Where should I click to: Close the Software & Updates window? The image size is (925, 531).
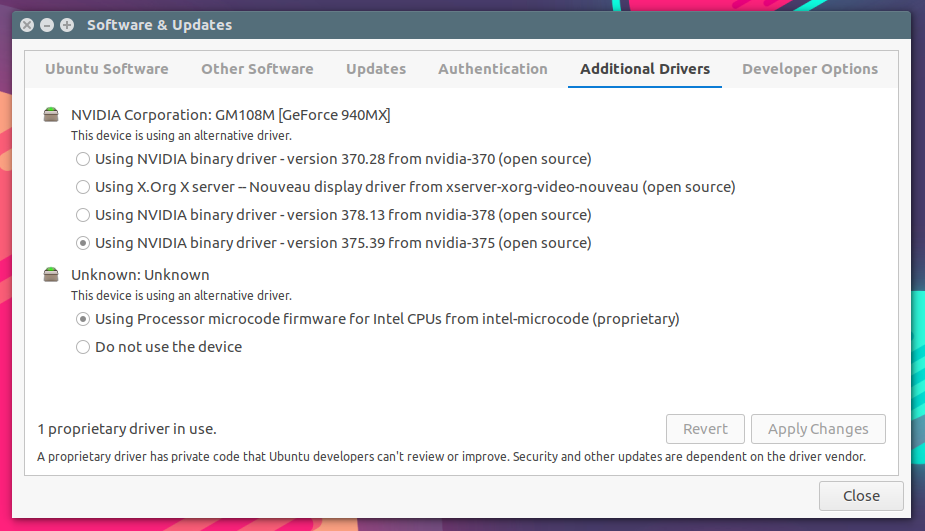[27, 25]
